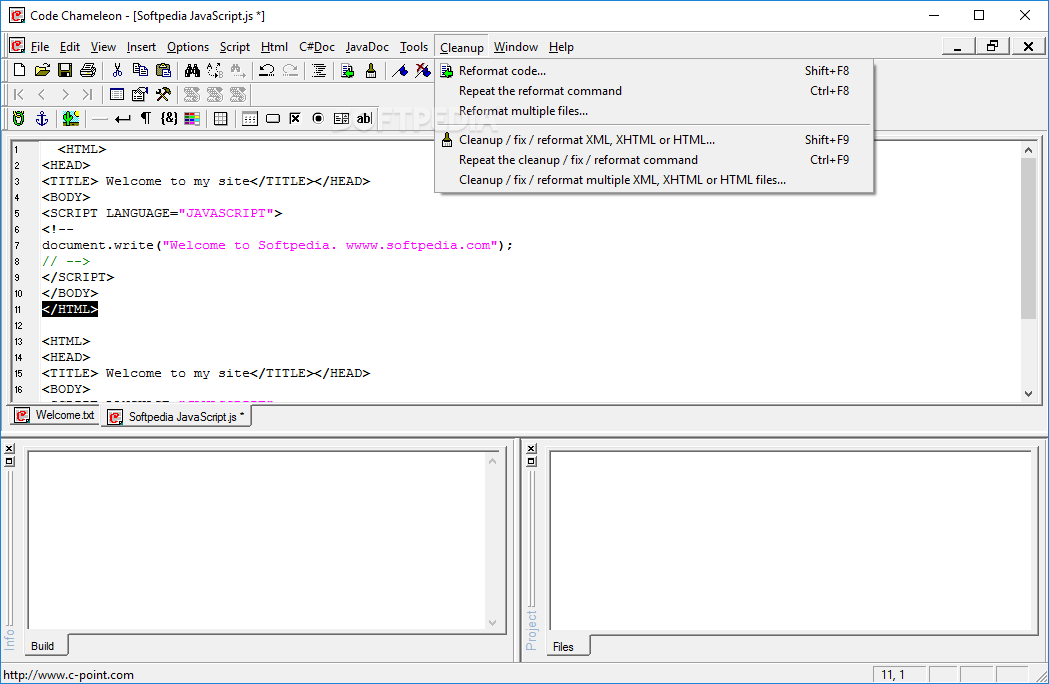This screenshot has height=684, width=1049.
Task: Insert anchor with the anchor icon
Action: tap(41, 118)
